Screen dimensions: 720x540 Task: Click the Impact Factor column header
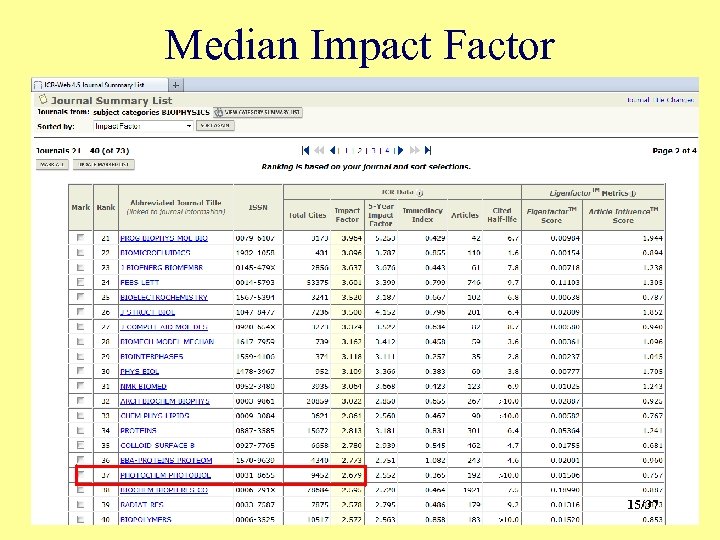347,215
